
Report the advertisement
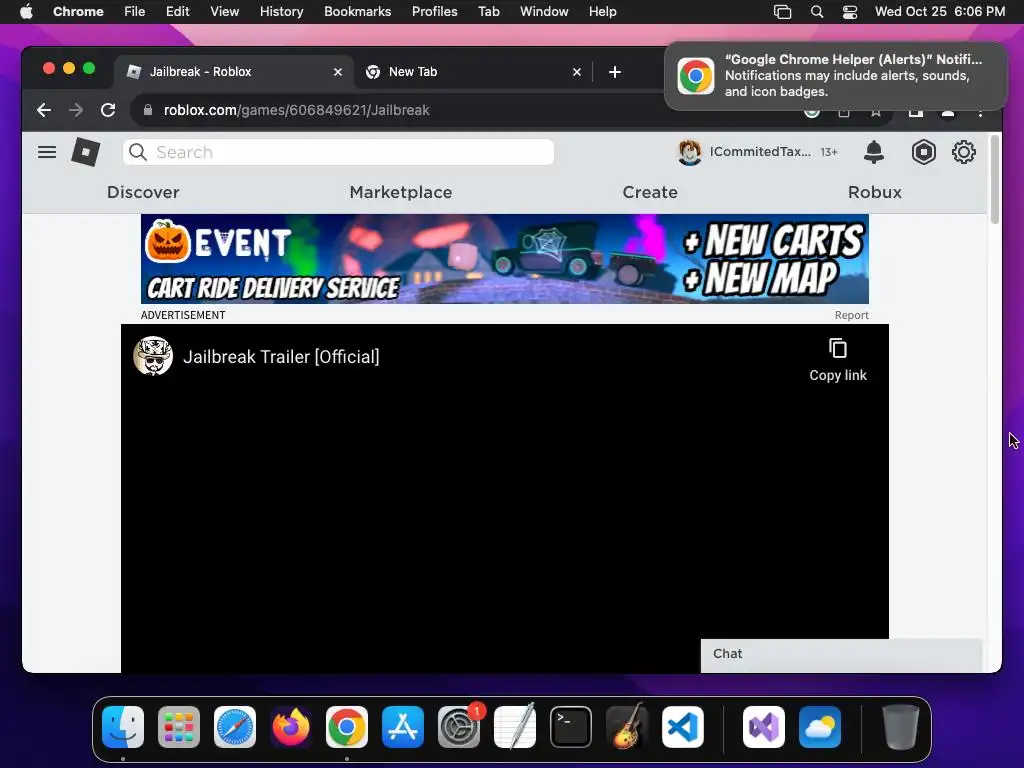pyautogui.click(x=852, y=315)
